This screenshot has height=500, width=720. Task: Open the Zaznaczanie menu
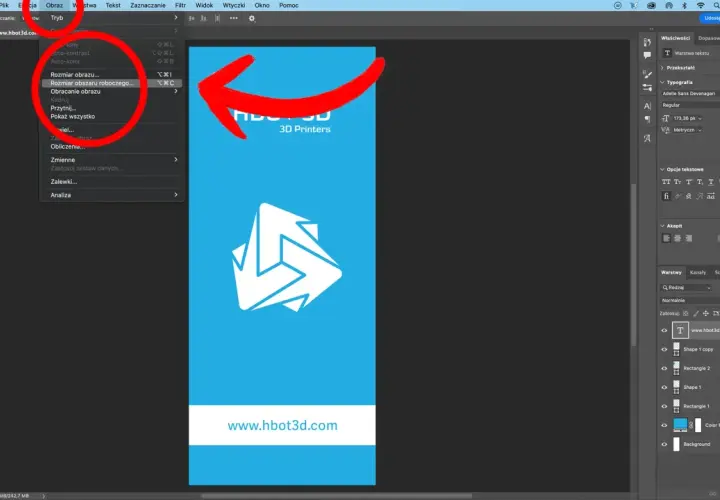[x=148, y=6]
